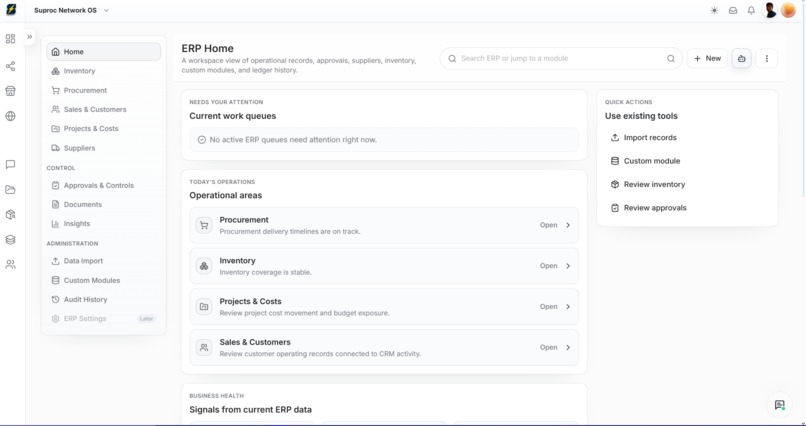Open Data Import in Administration
The width and height of the screenshot is (806, 426).
103,261
